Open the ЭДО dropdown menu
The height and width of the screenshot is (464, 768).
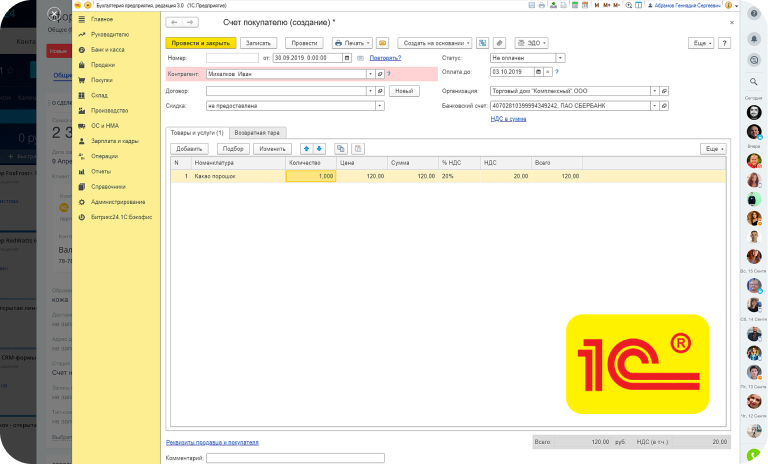(532, 43)
